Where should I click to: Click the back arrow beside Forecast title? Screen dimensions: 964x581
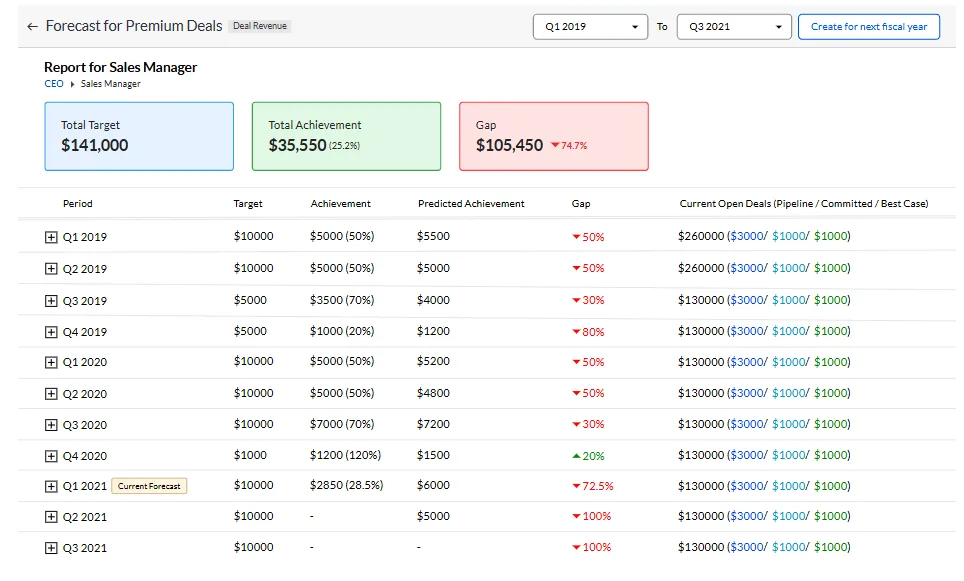click(x=32, y=26)
